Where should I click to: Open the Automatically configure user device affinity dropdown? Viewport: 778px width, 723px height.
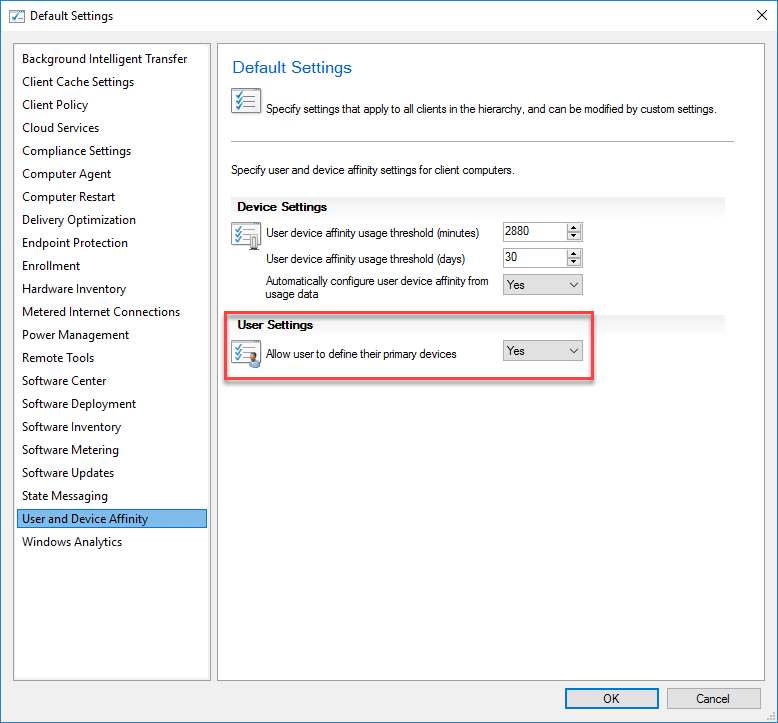pos(542,285)
